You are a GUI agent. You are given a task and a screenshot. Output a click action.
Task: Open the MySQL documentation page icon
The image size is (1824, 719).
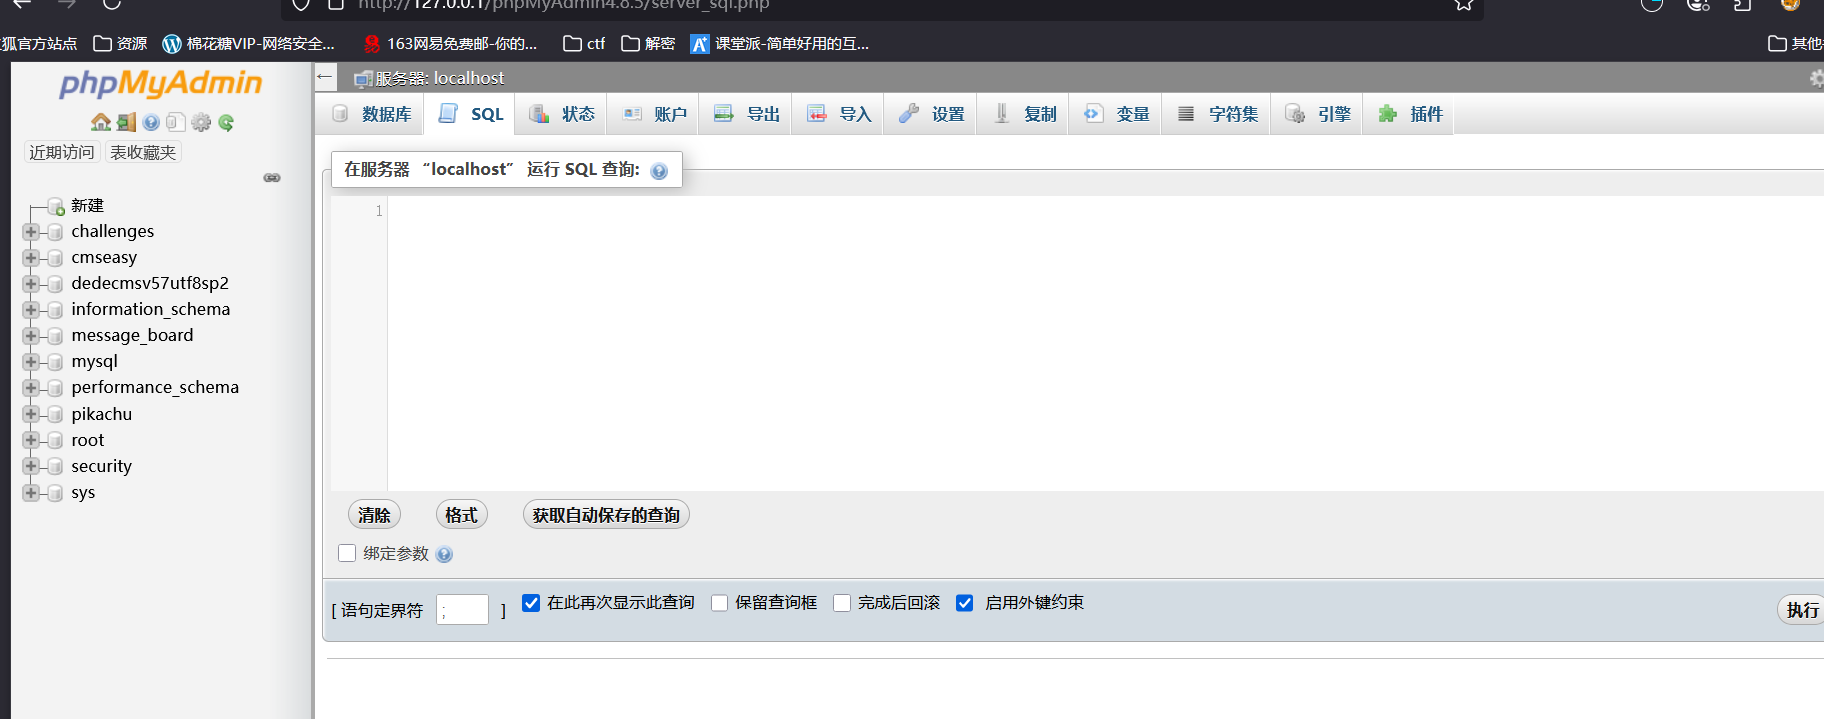[175, 122]
